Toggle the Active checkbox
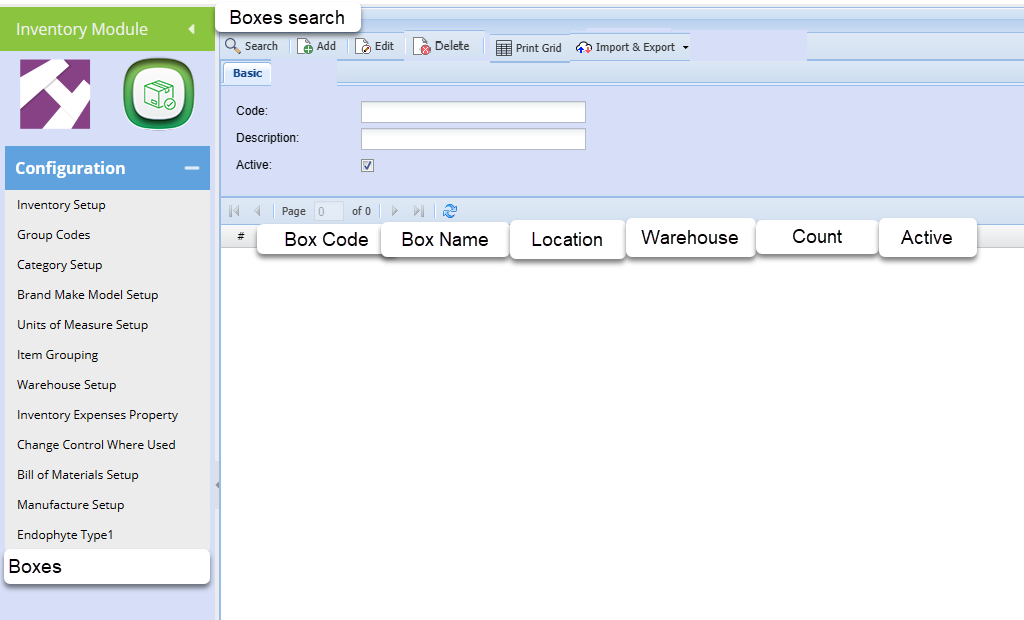 click(367, 165)
